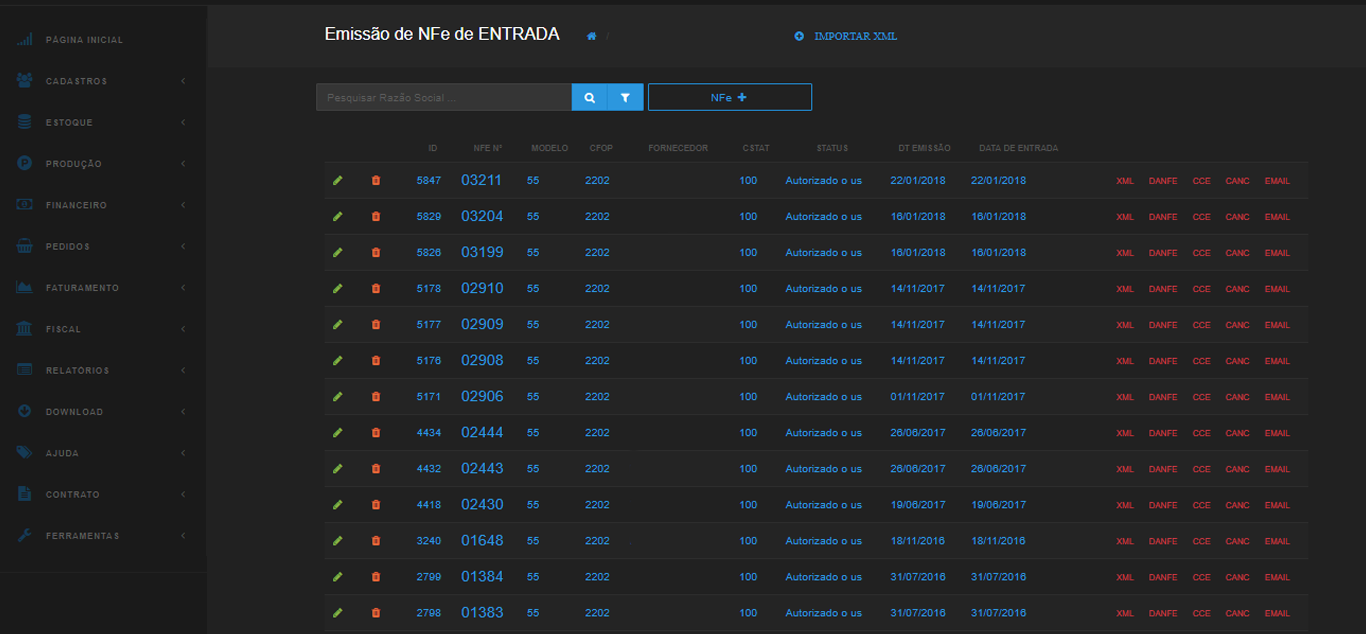Viewport: 1366px width, 634px height.
Task: Open DANFE for NFe 02908
Action: (x=1163, y=361)
